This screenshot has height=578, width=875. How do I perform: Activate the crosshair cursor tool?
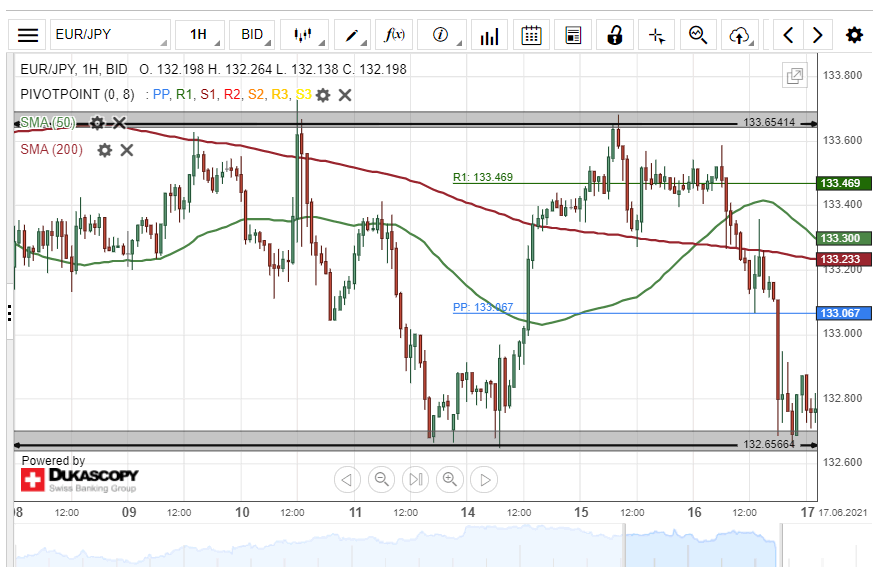coord(656,35)
